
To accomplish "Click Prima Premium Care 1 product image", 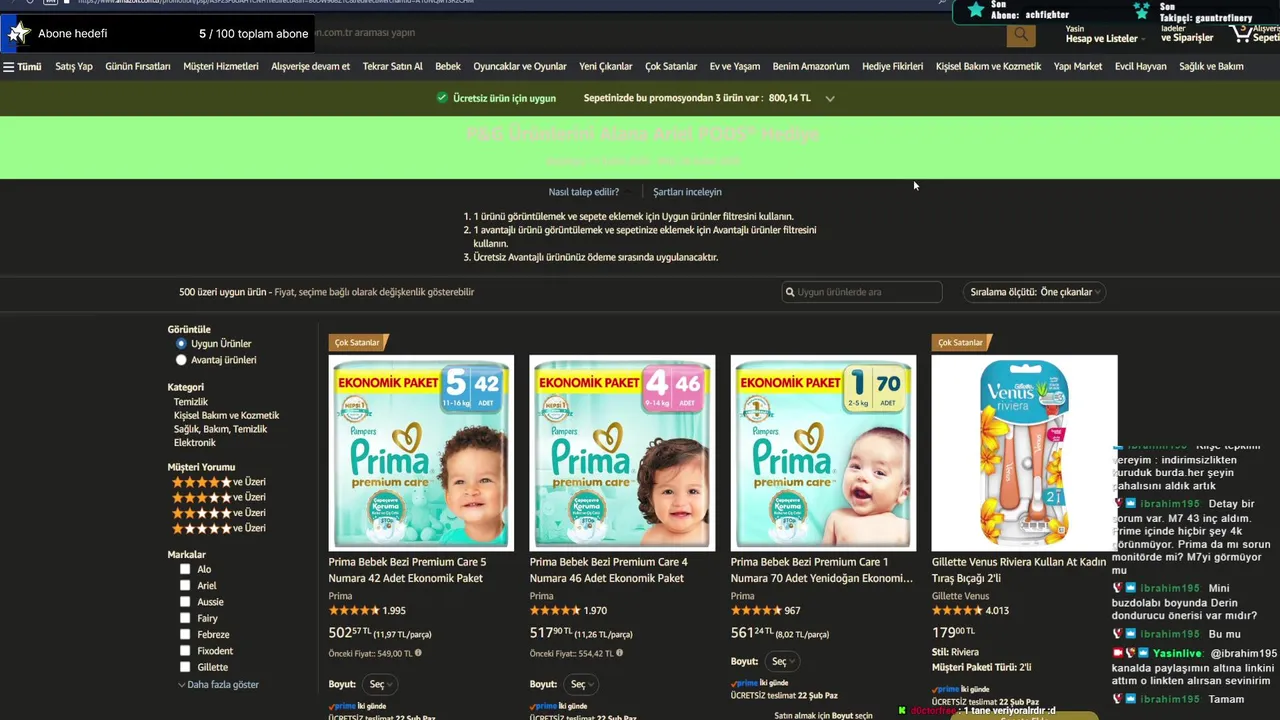I will coord(823,453).
